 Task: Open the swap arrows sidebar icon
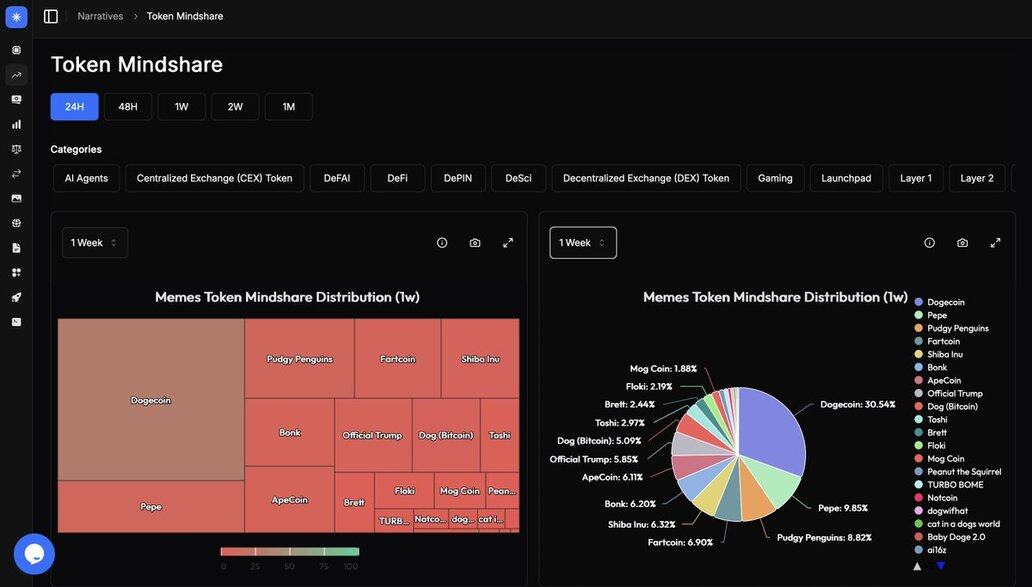(x=16, y=174)
